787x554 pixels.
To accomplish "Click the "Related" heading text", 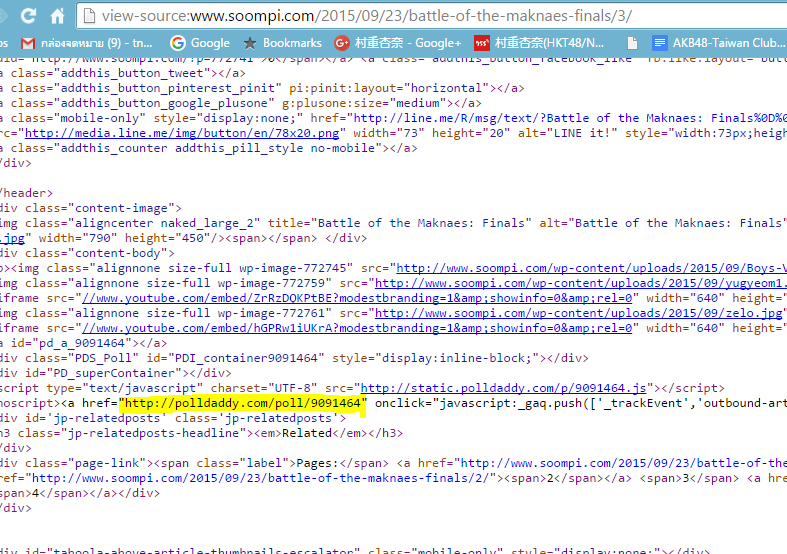I will click(307, 433).
